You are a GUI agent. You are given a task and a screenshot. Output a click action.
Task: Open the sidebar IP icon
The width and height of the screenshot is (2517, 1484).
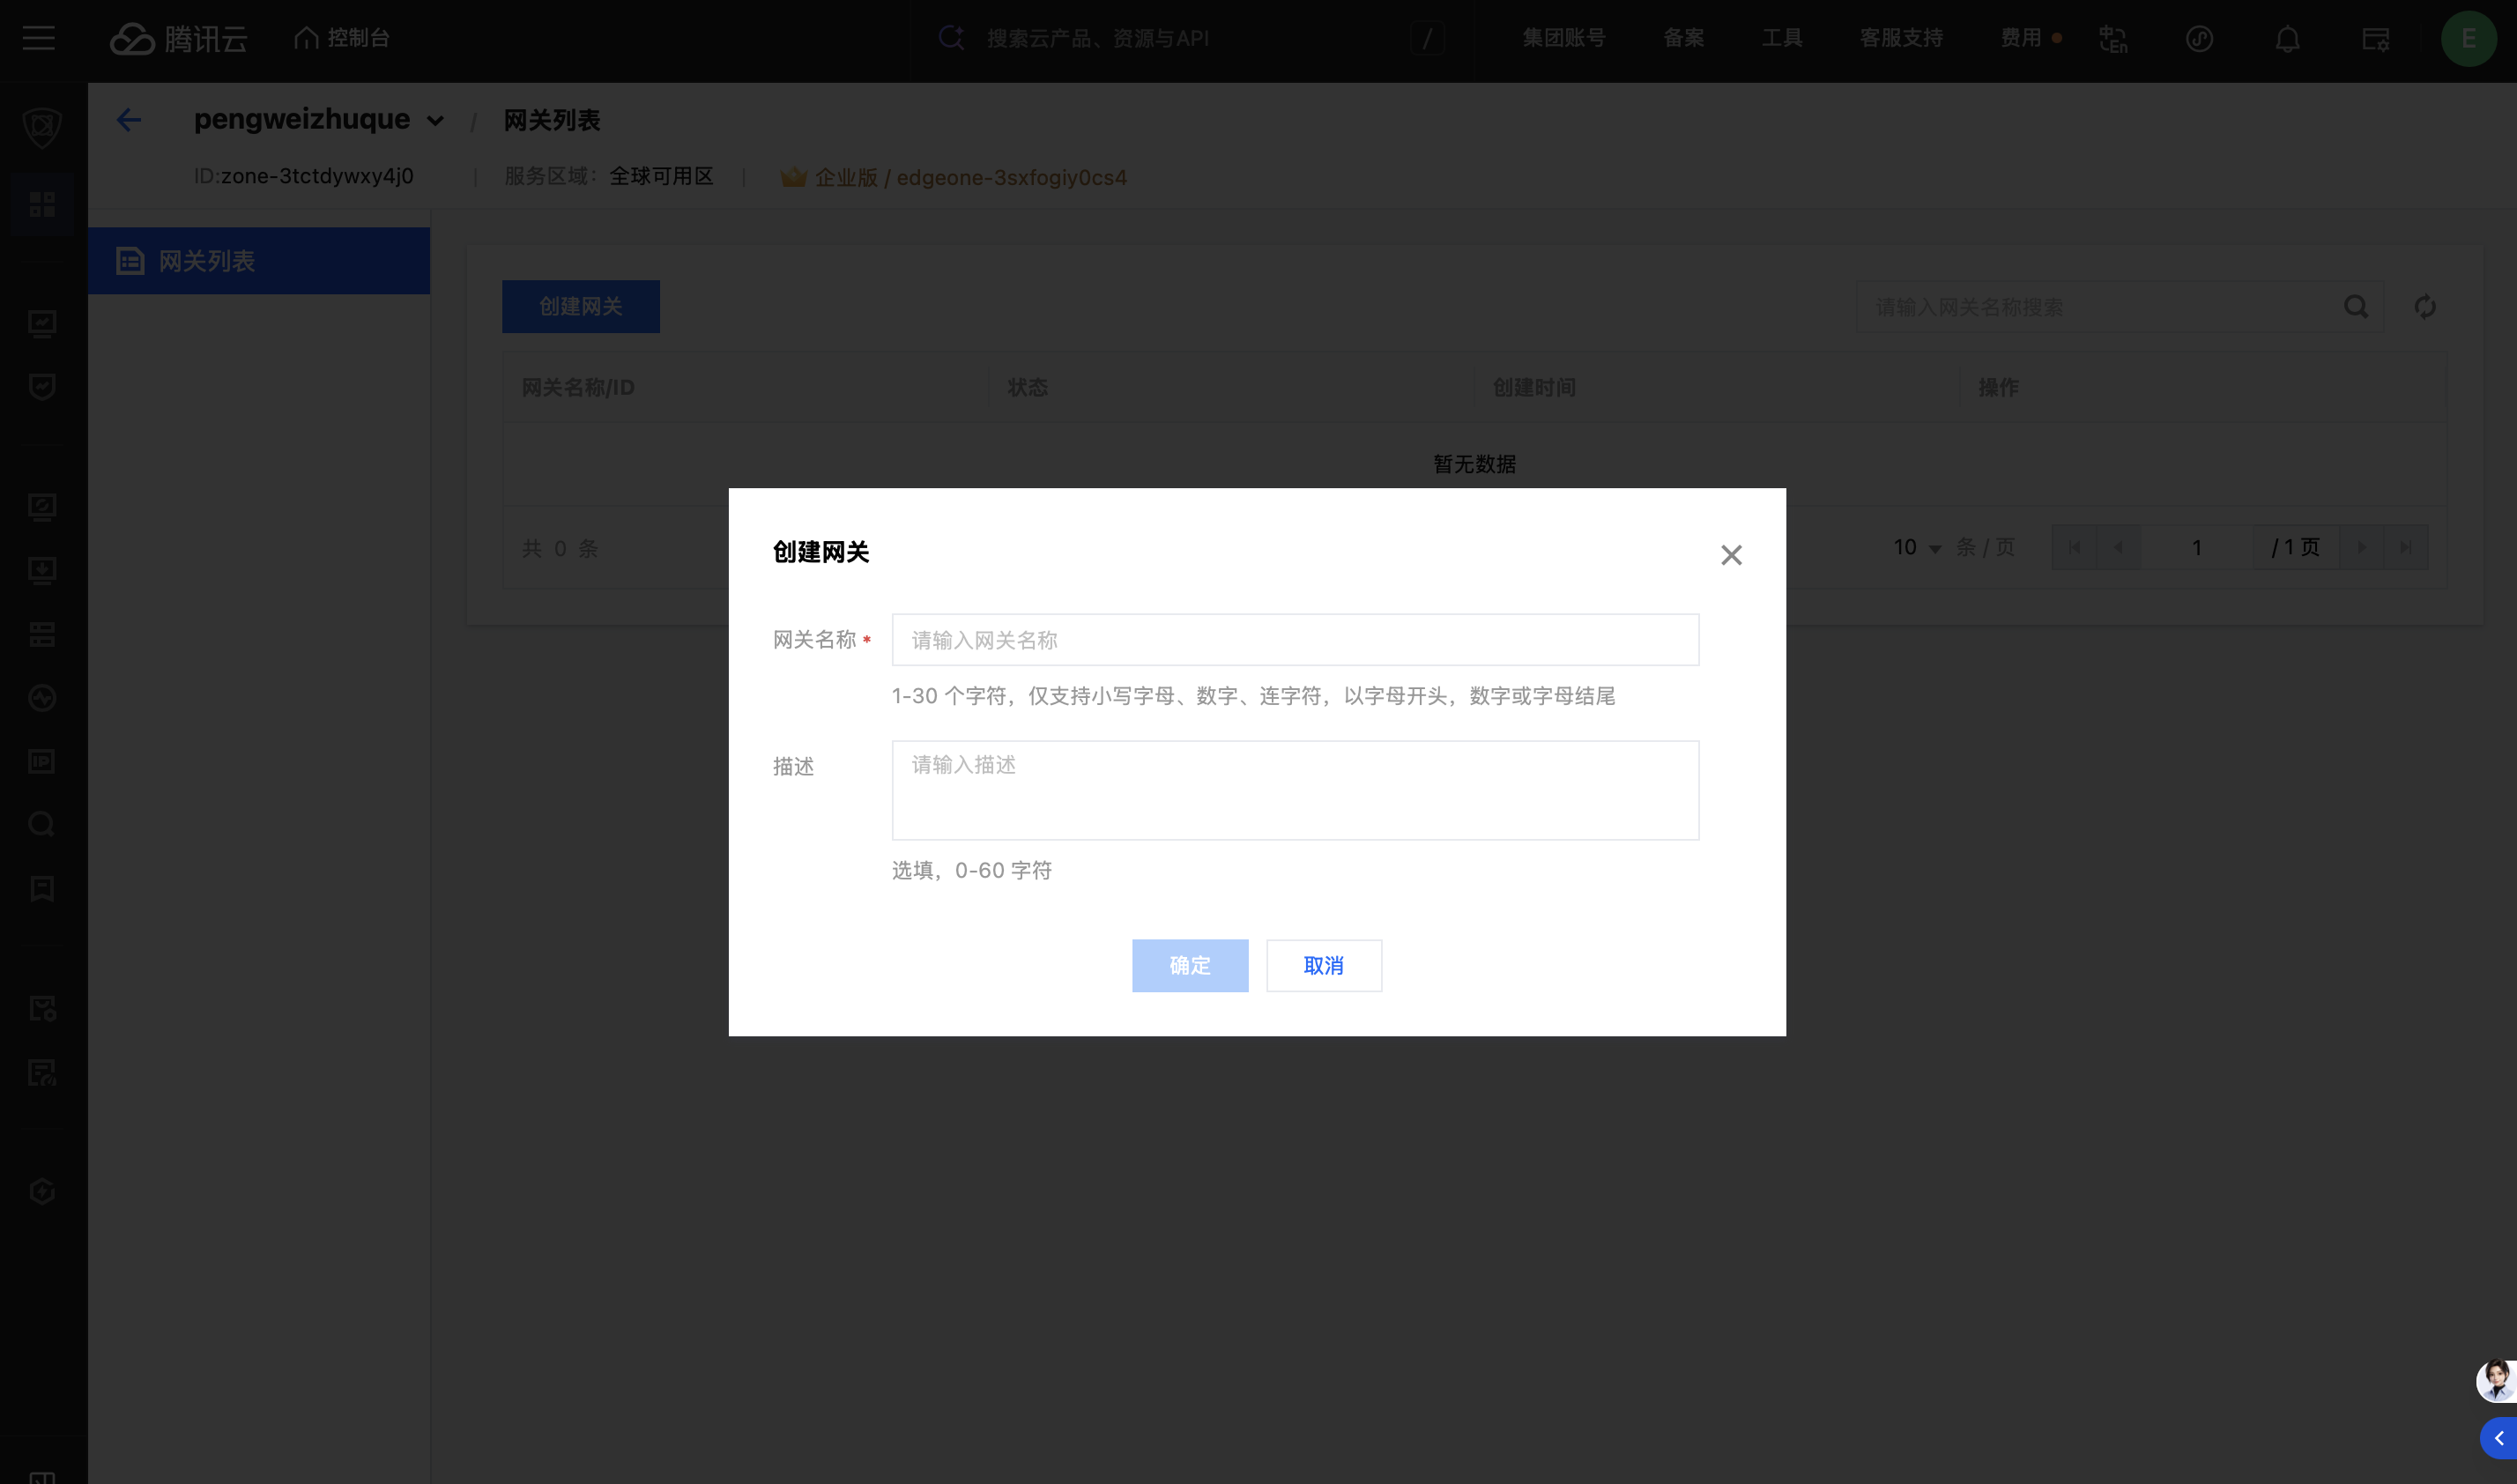[x=42, y=761]
